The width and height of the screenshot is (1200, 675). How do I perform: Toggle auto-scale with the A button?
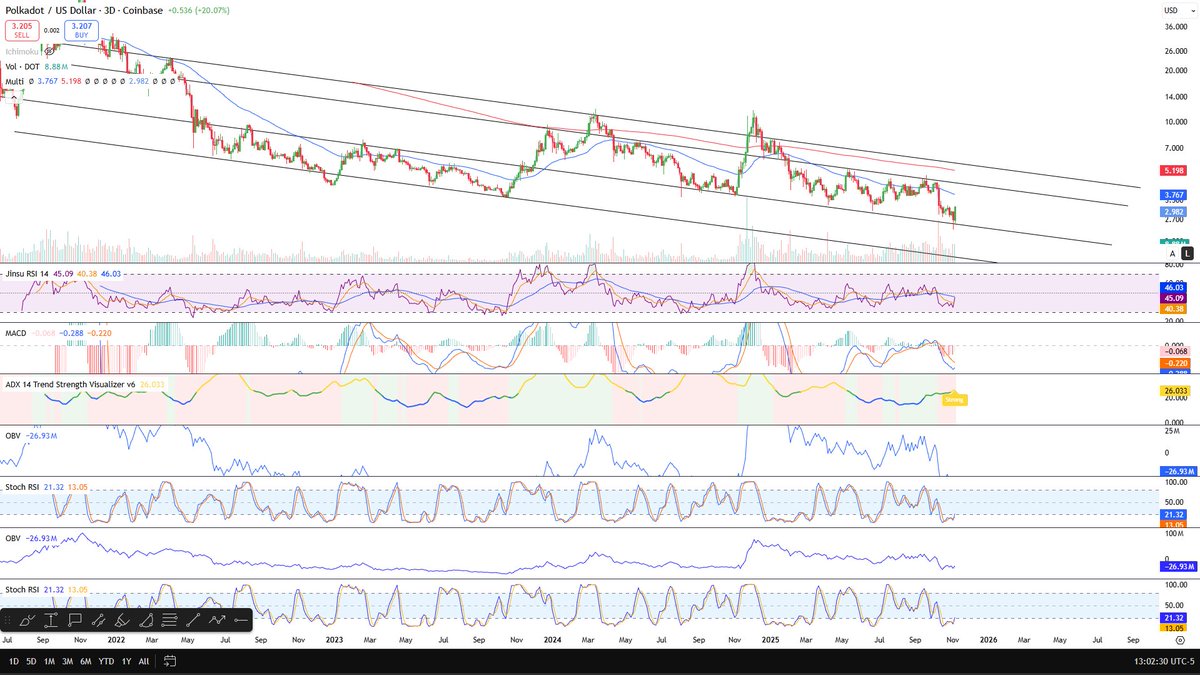[x=1171, y=253]
